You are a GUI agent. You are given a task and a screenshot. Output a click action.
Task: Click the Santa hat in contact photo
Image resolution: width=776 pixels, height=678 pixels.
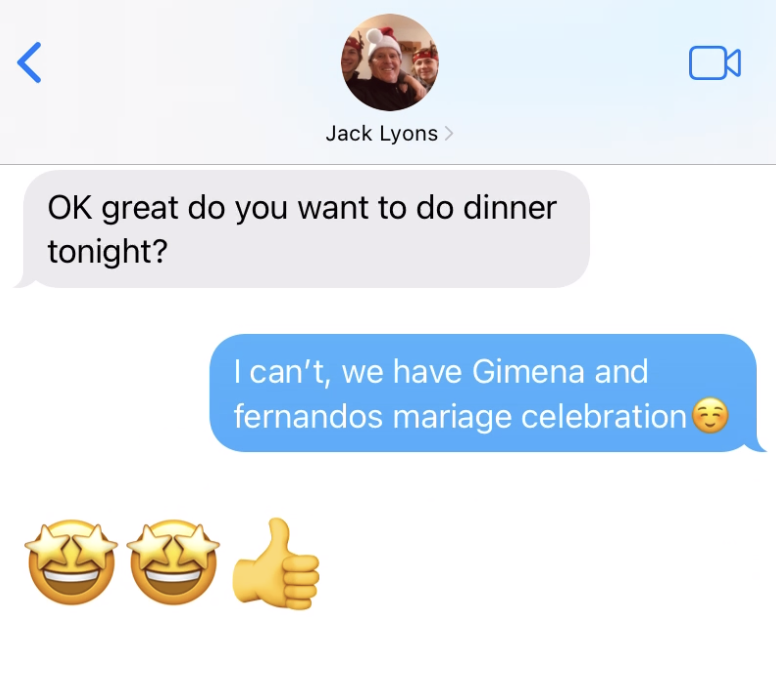point(384,41)
